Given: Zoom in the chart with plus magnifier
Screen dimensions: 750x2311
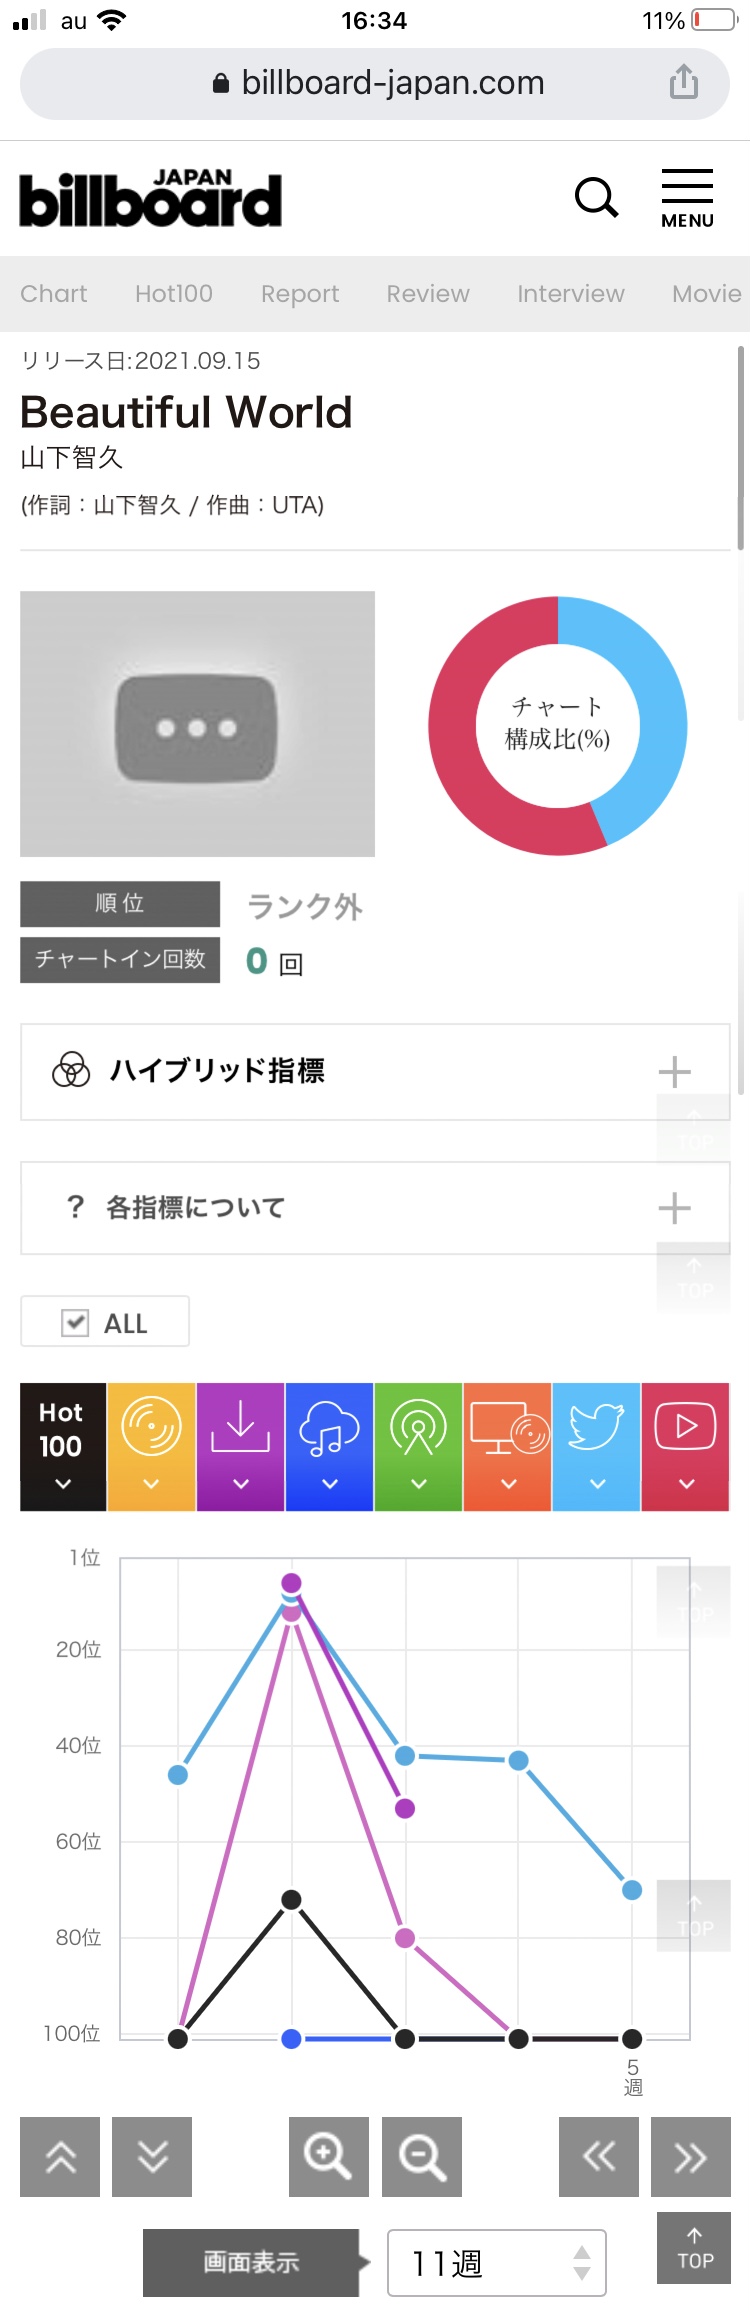Looking at the screenshot, I should (328, 2156).
